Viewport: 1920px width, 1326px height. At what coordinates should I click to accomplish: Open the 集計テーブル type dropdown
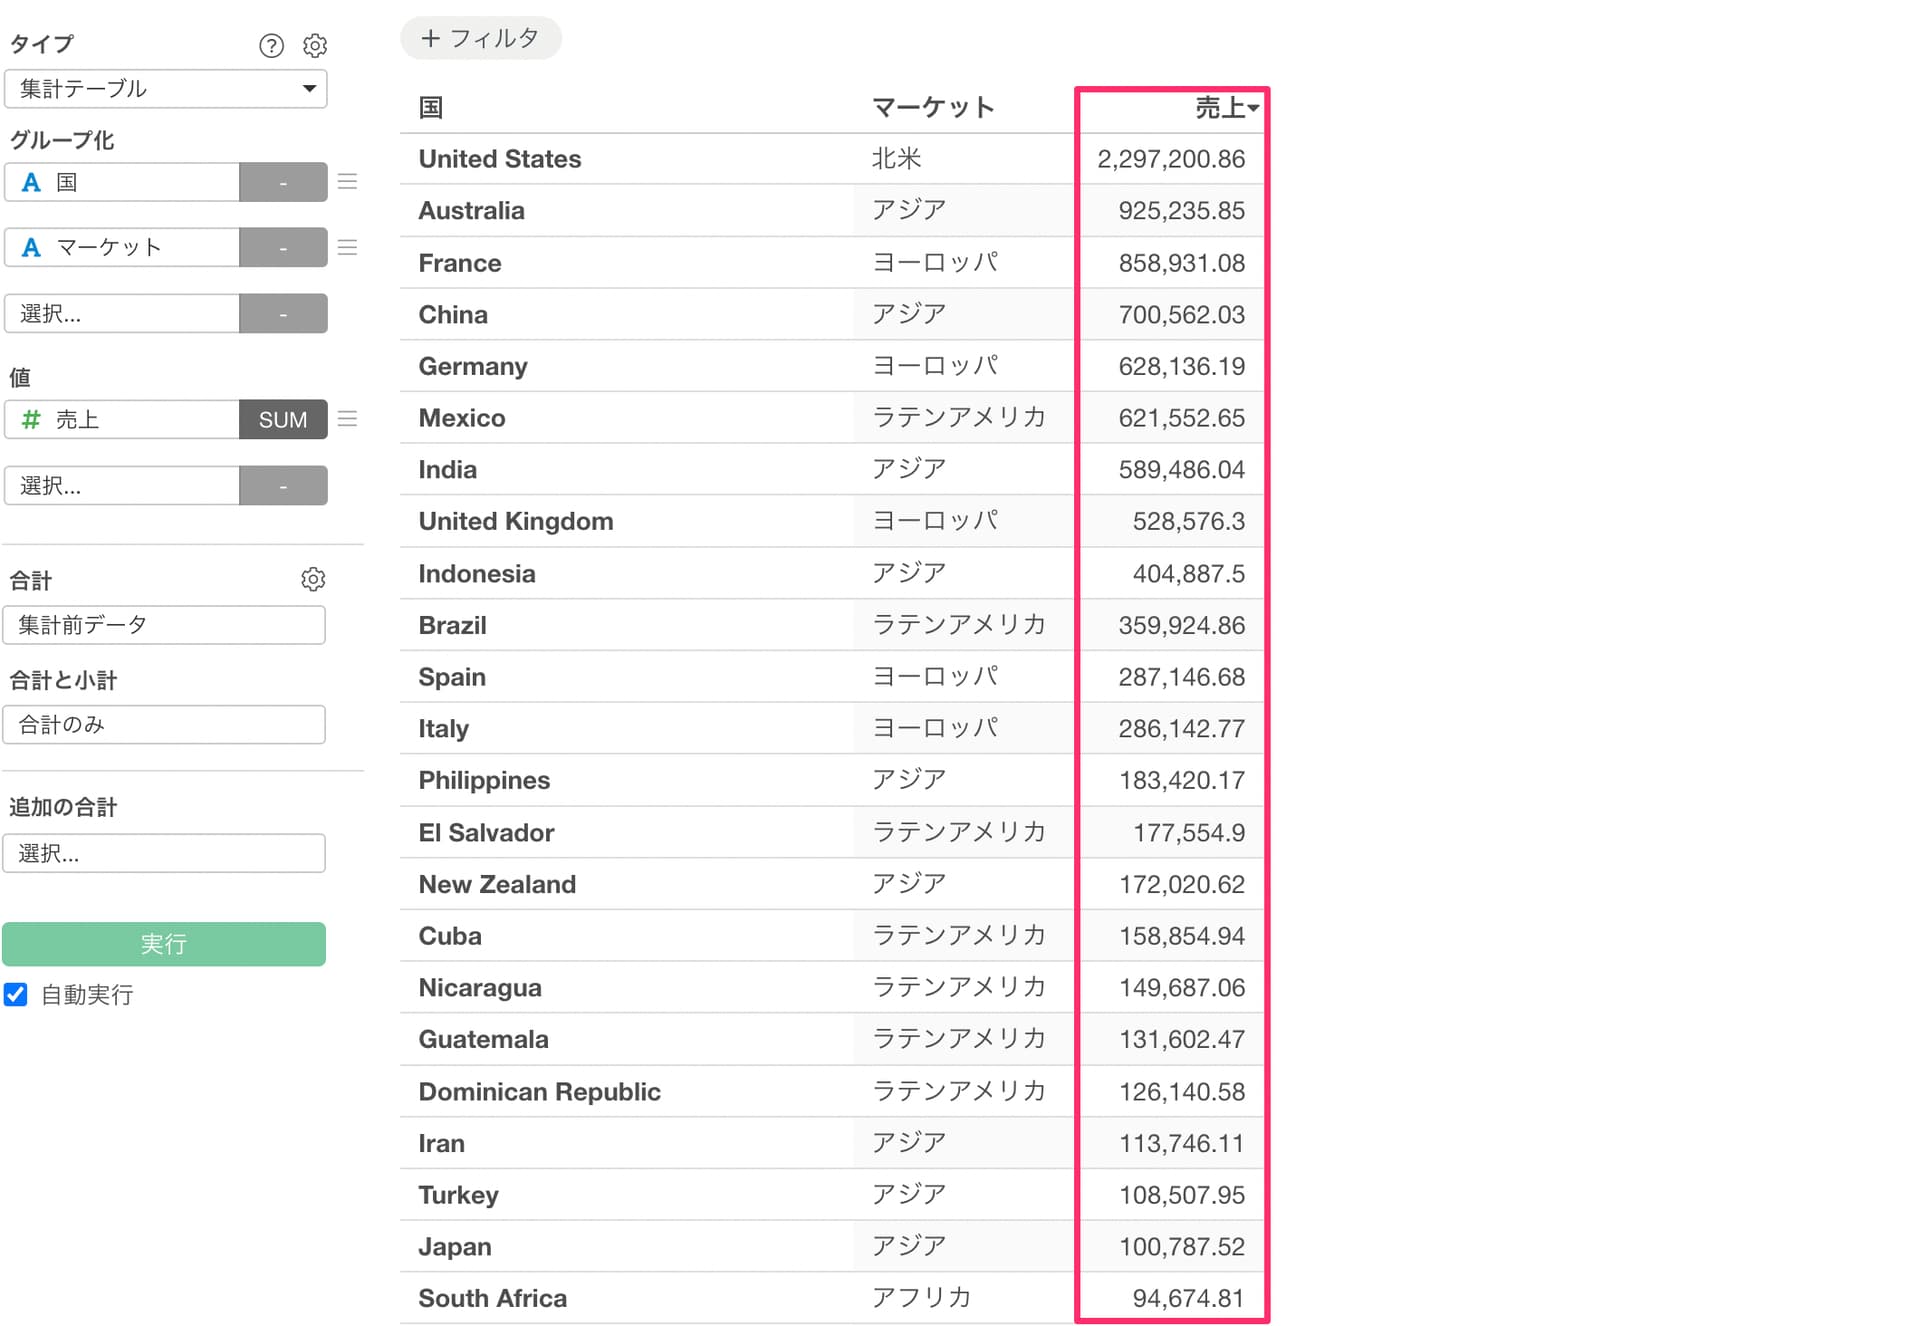click(x=166, y=89)
